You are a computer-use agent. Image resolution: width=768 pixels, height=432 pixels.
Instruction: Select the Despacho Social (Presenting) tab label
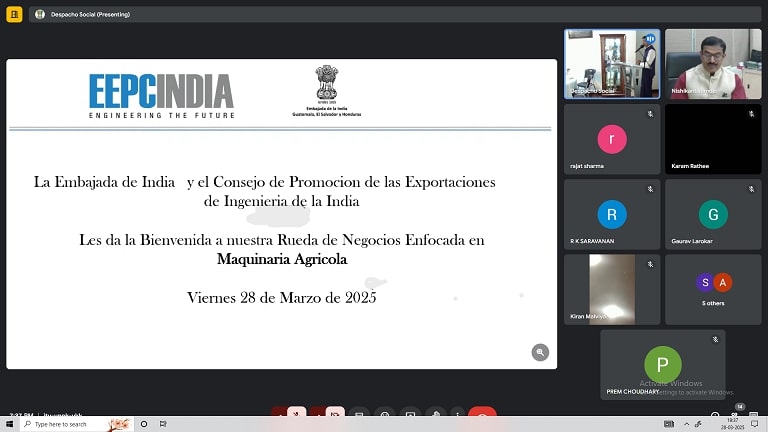pos(90,15)
